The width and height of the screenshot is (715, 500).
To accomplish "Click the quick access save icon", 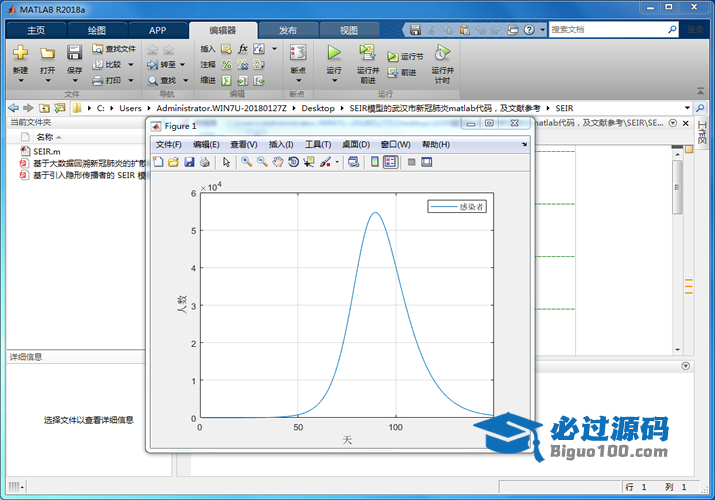I will coord(415,30).
